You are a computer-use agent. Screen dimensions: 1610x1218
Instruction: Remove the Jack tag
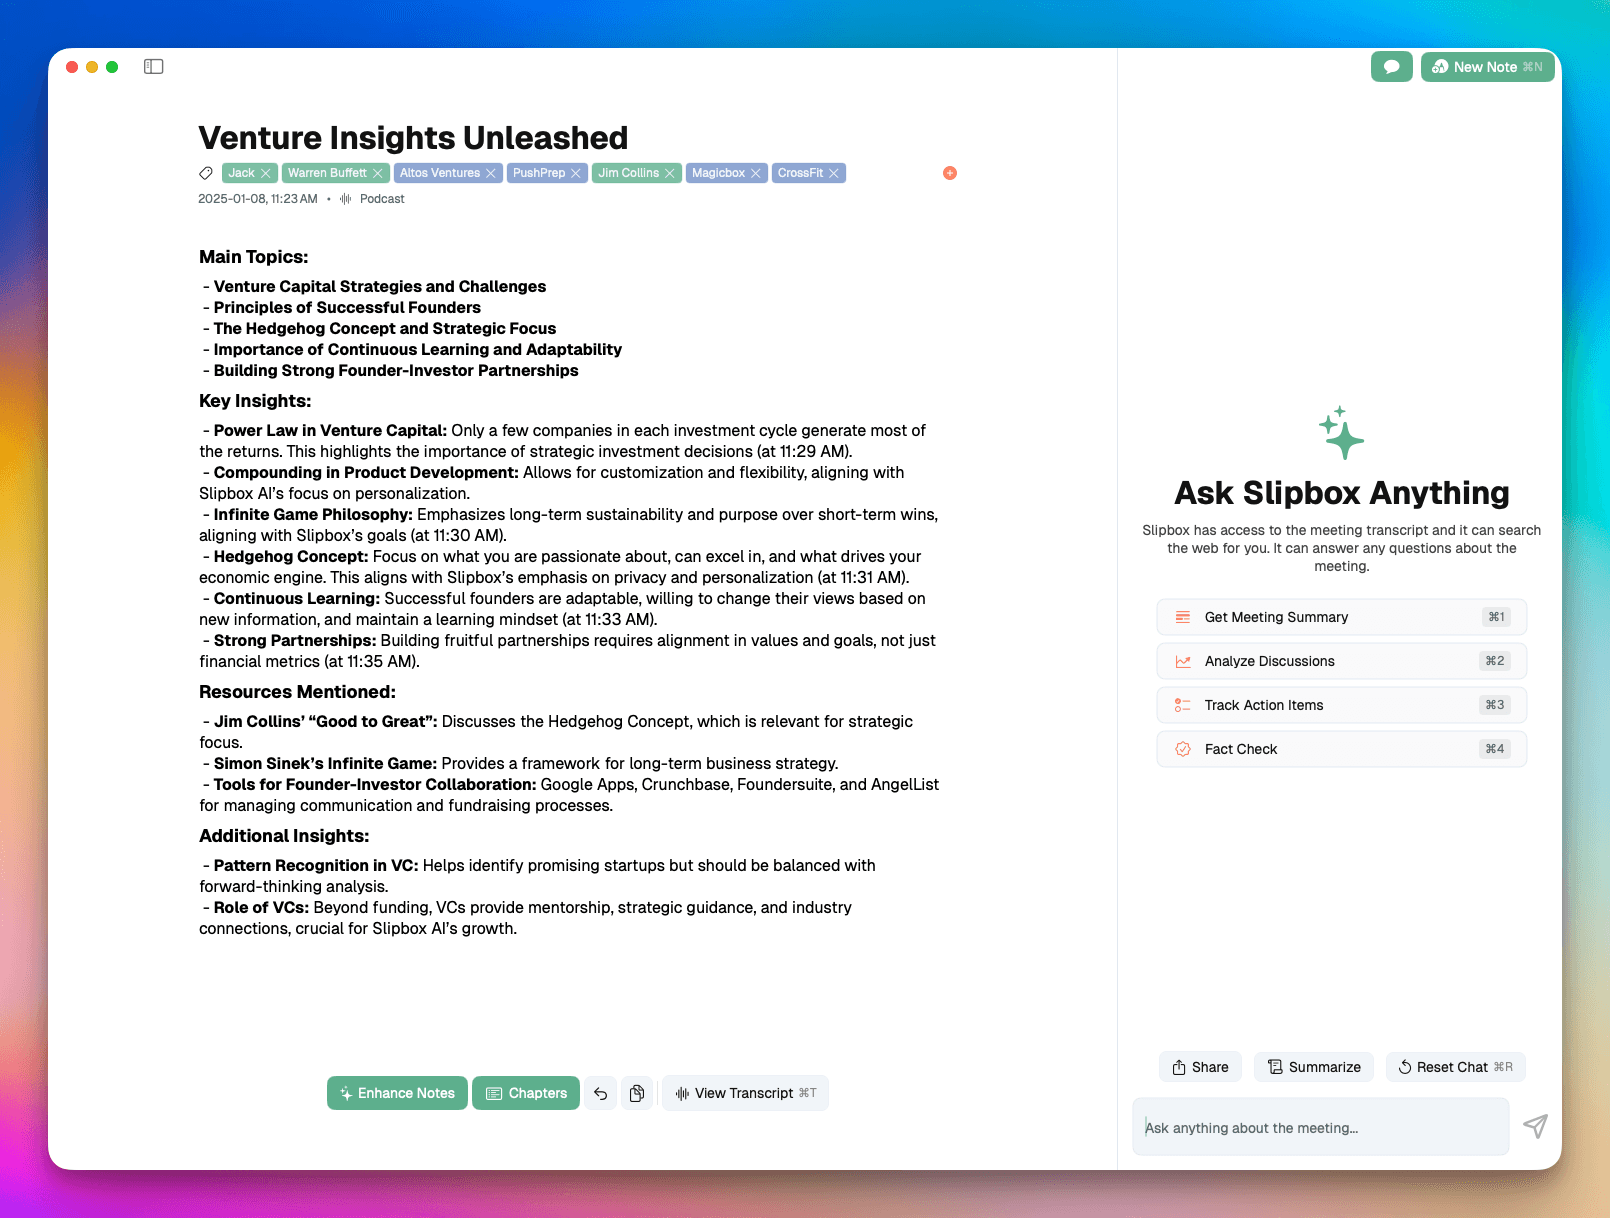pyautogui.click(x=266, y=173)
